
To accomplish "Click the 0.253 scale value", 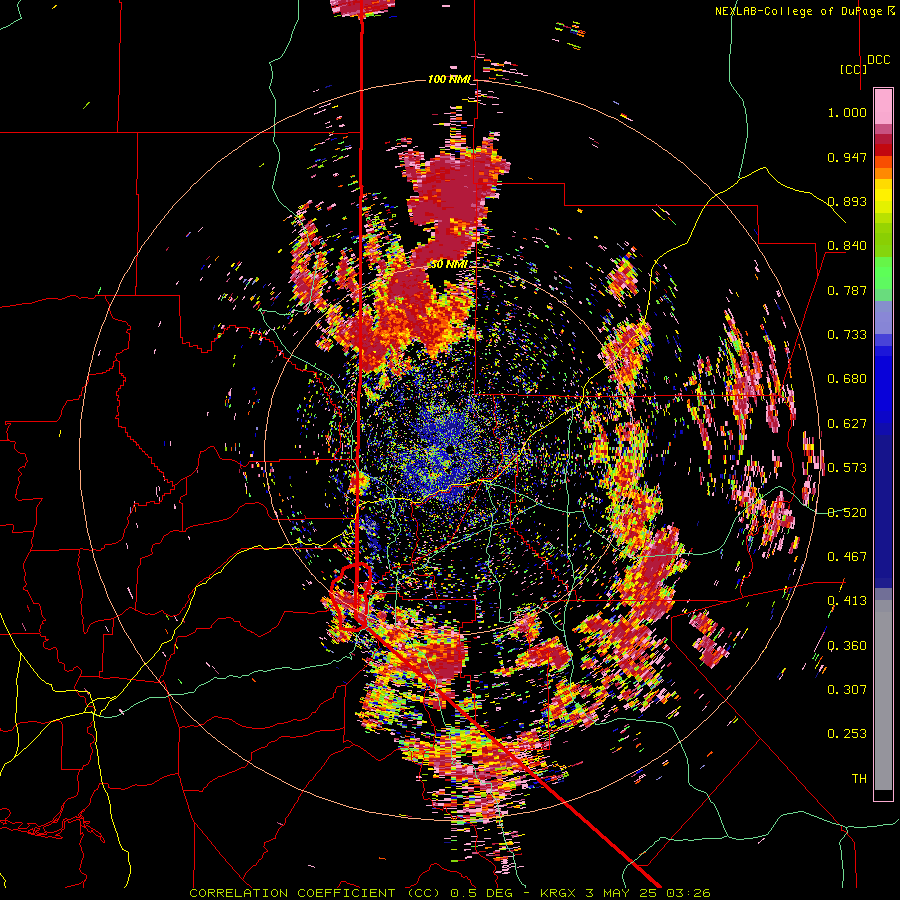I will [847, 734].
